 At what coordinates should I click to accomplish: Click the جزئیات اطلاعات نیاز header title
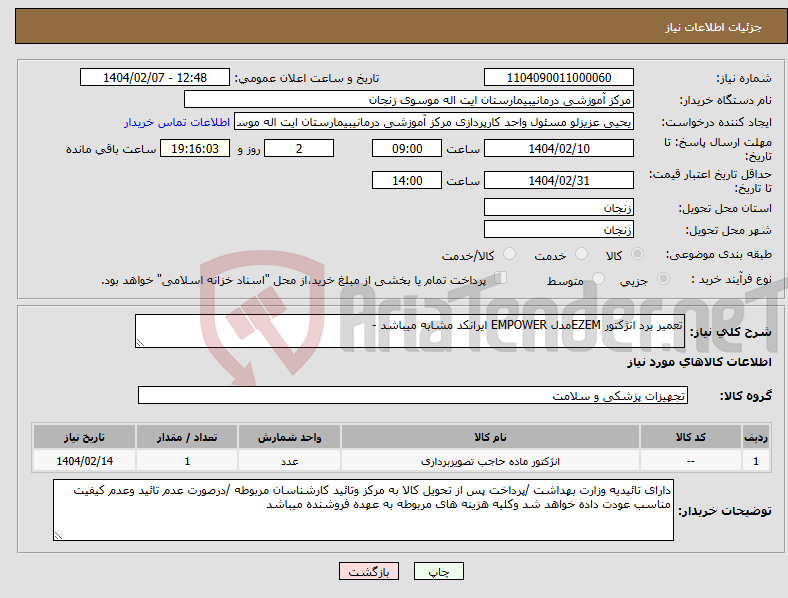pyautogui.click(x=714, y=27)
